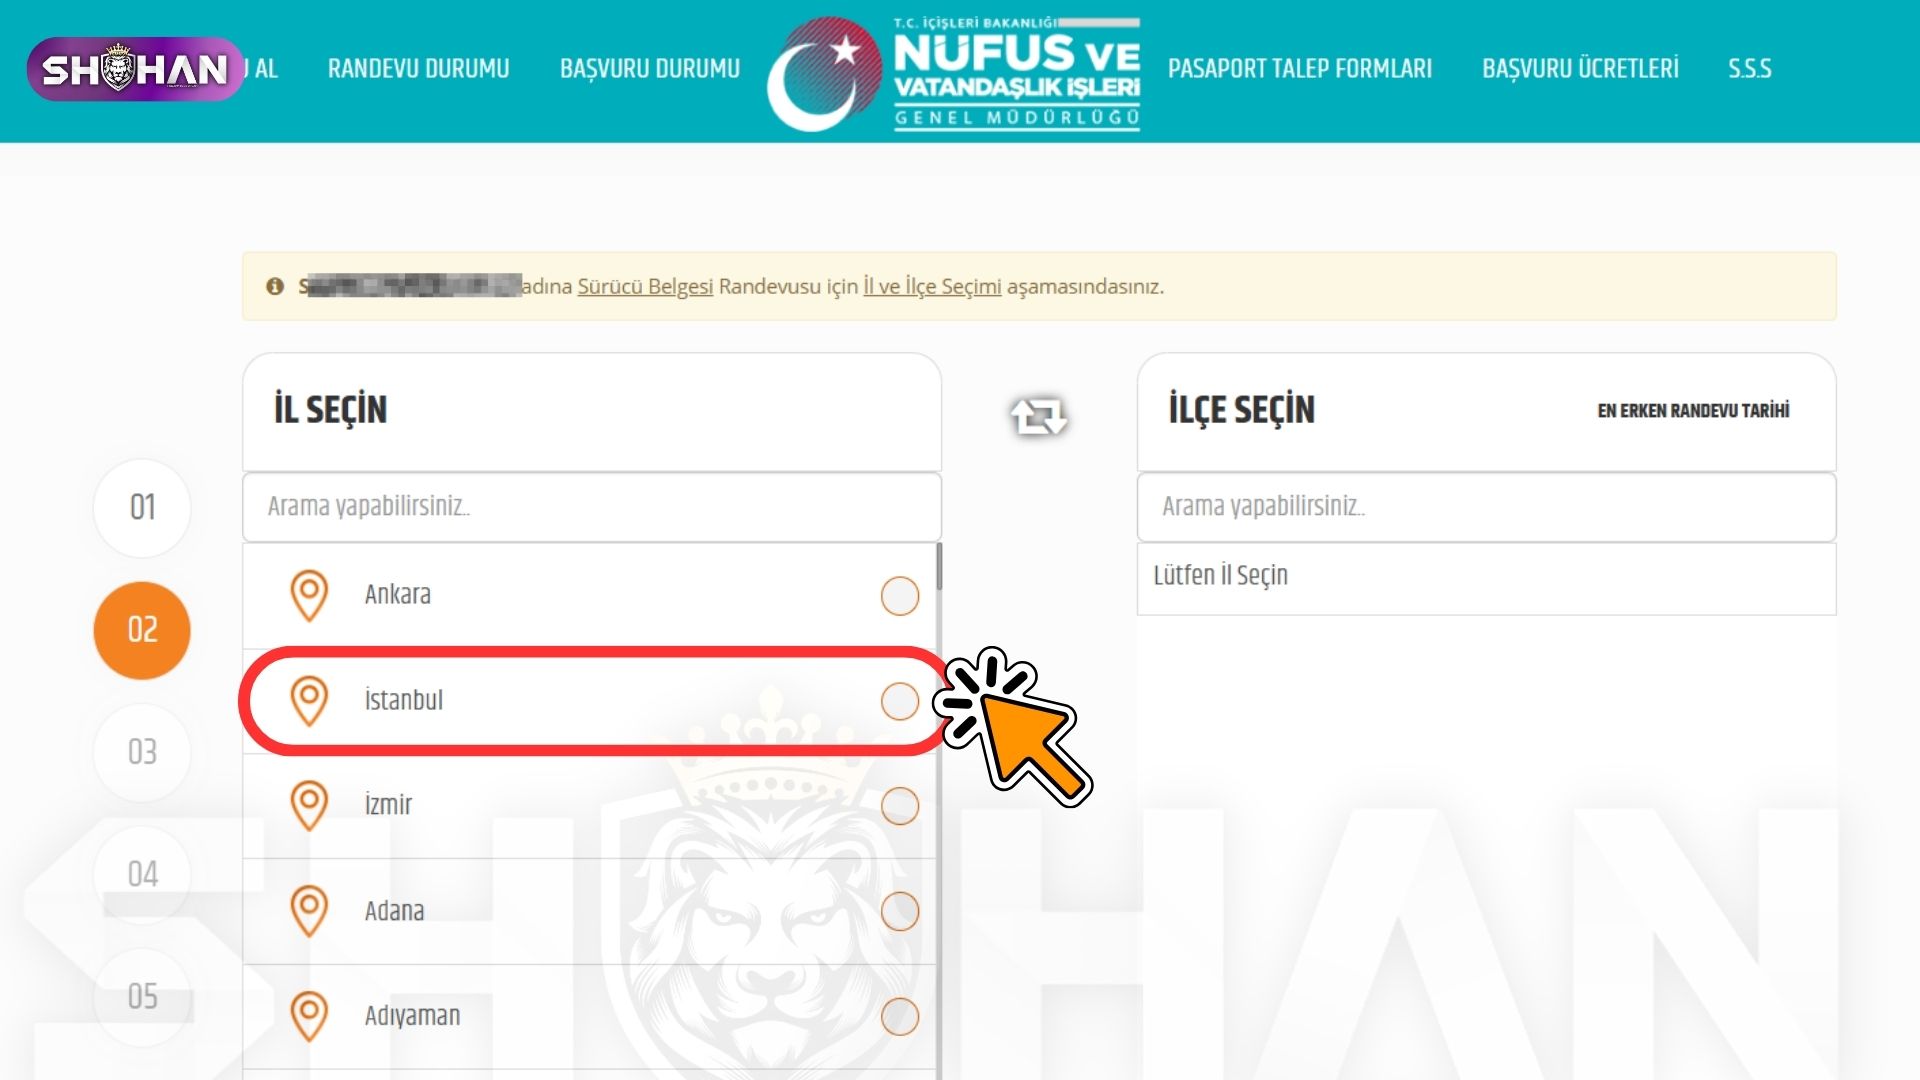Click the Ankara location pin icon
Image resolution: width=1920 pixels, height=1080 pixels.
coord(309,595)
